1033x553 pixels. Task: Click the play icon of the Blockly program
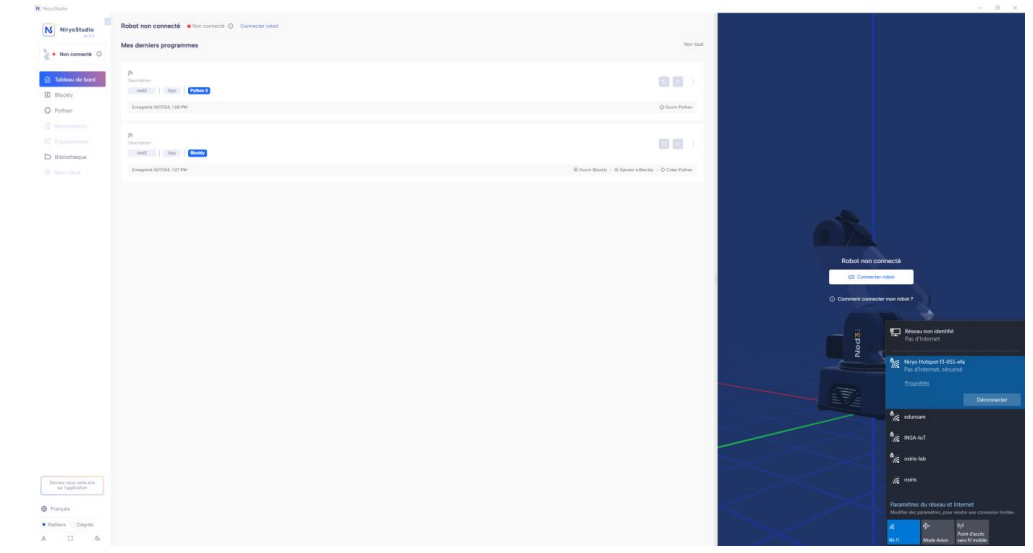[x=678, y=144]
